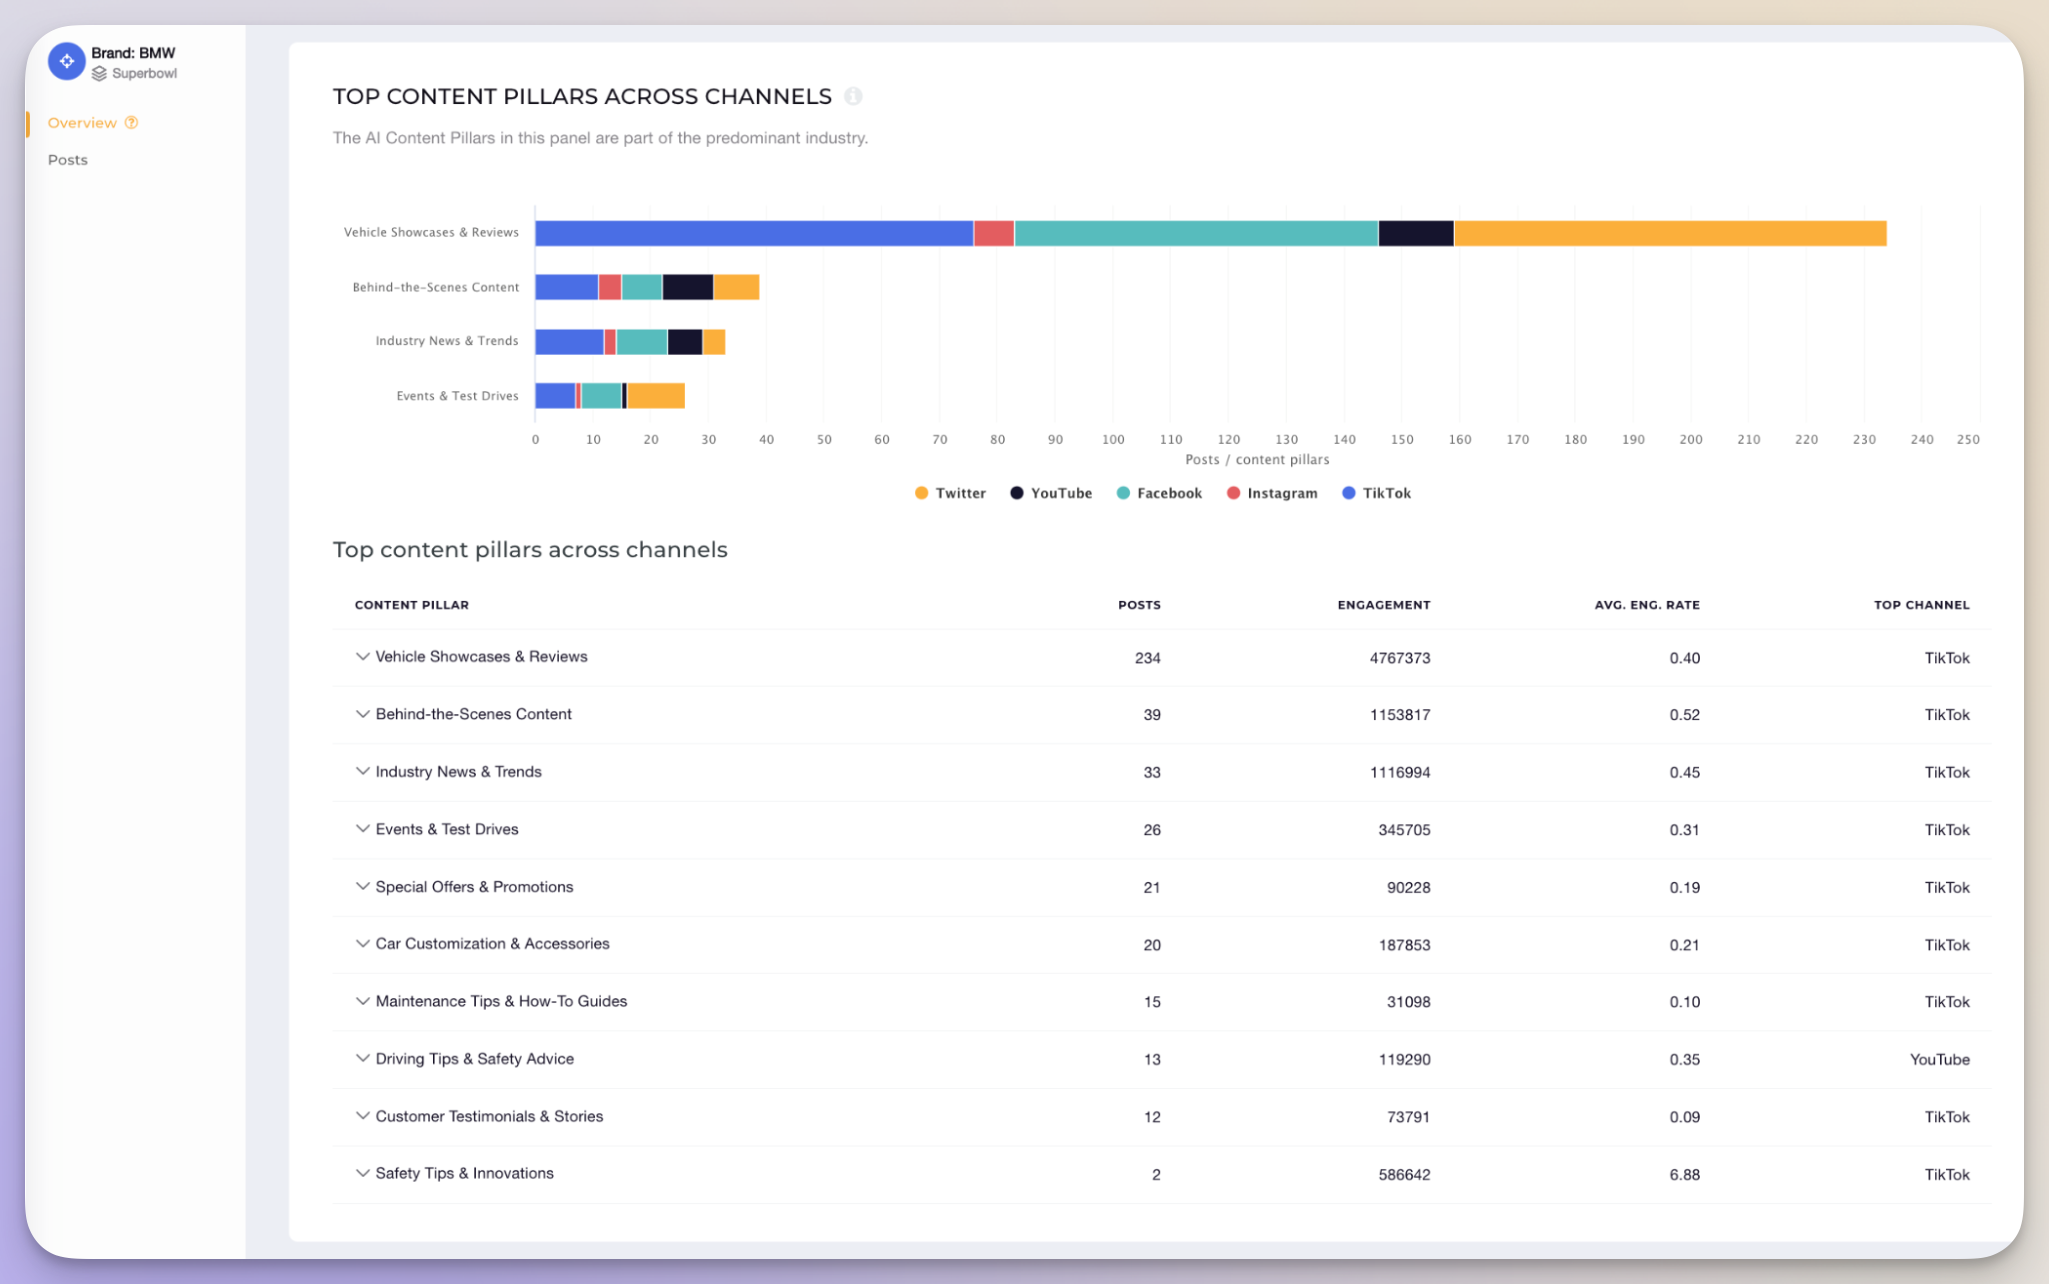Click the Overview menu item
This screenshot has width=2049, height=1284.
click(x=81, y=123)
